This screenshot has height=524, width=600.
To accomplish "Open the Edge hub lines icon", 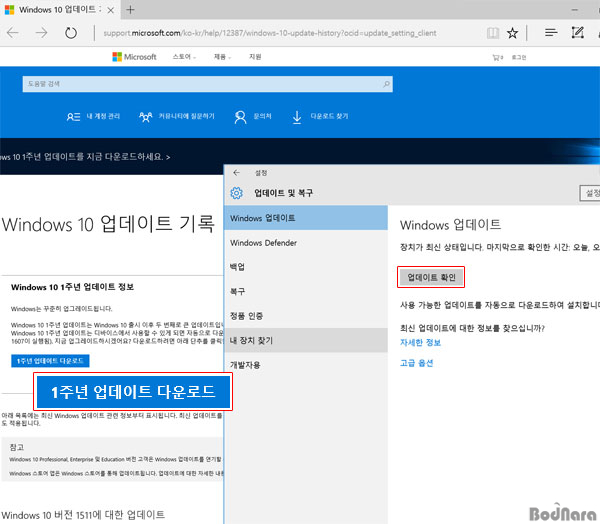I will pyautogui.click(x=550, y=32).
